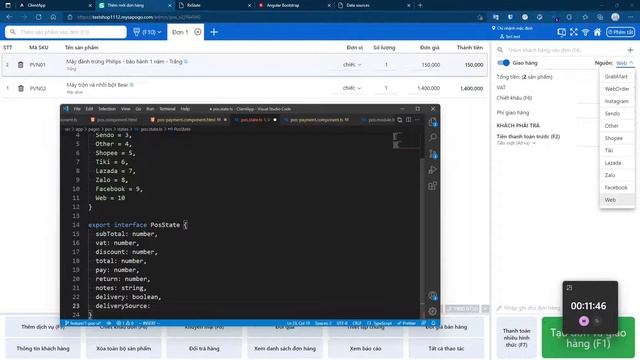
Task: Select Lazada from source list
Action: [x=617, y=162]
